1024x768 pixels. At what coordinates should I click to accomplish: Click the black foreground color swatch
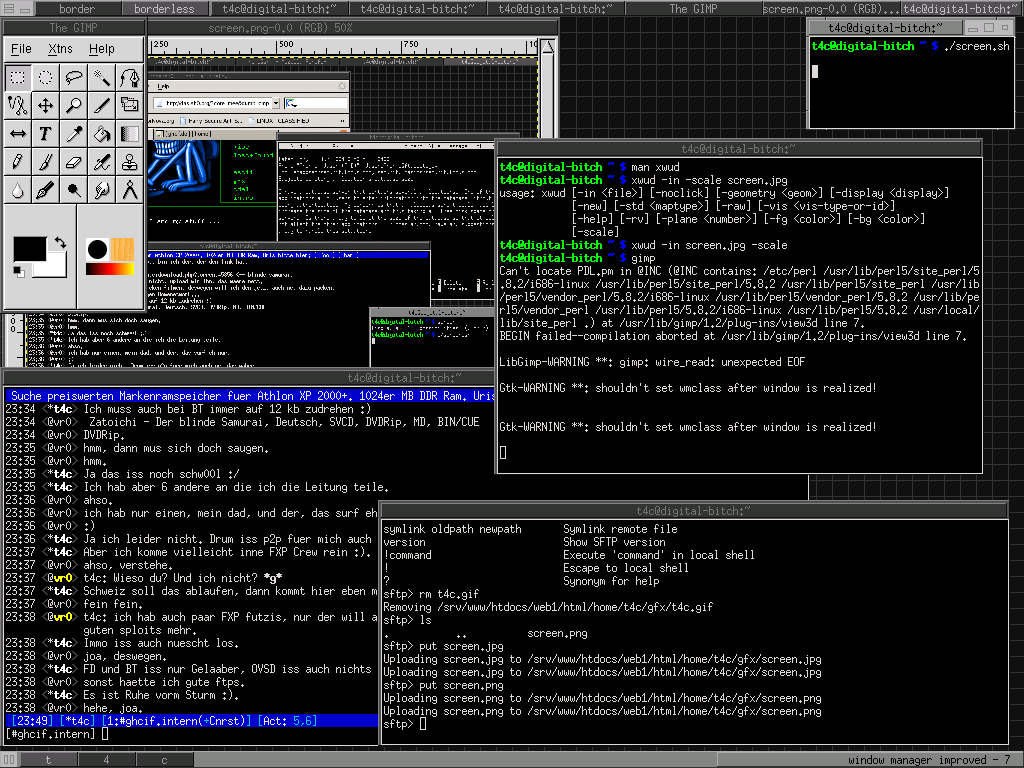29,249
